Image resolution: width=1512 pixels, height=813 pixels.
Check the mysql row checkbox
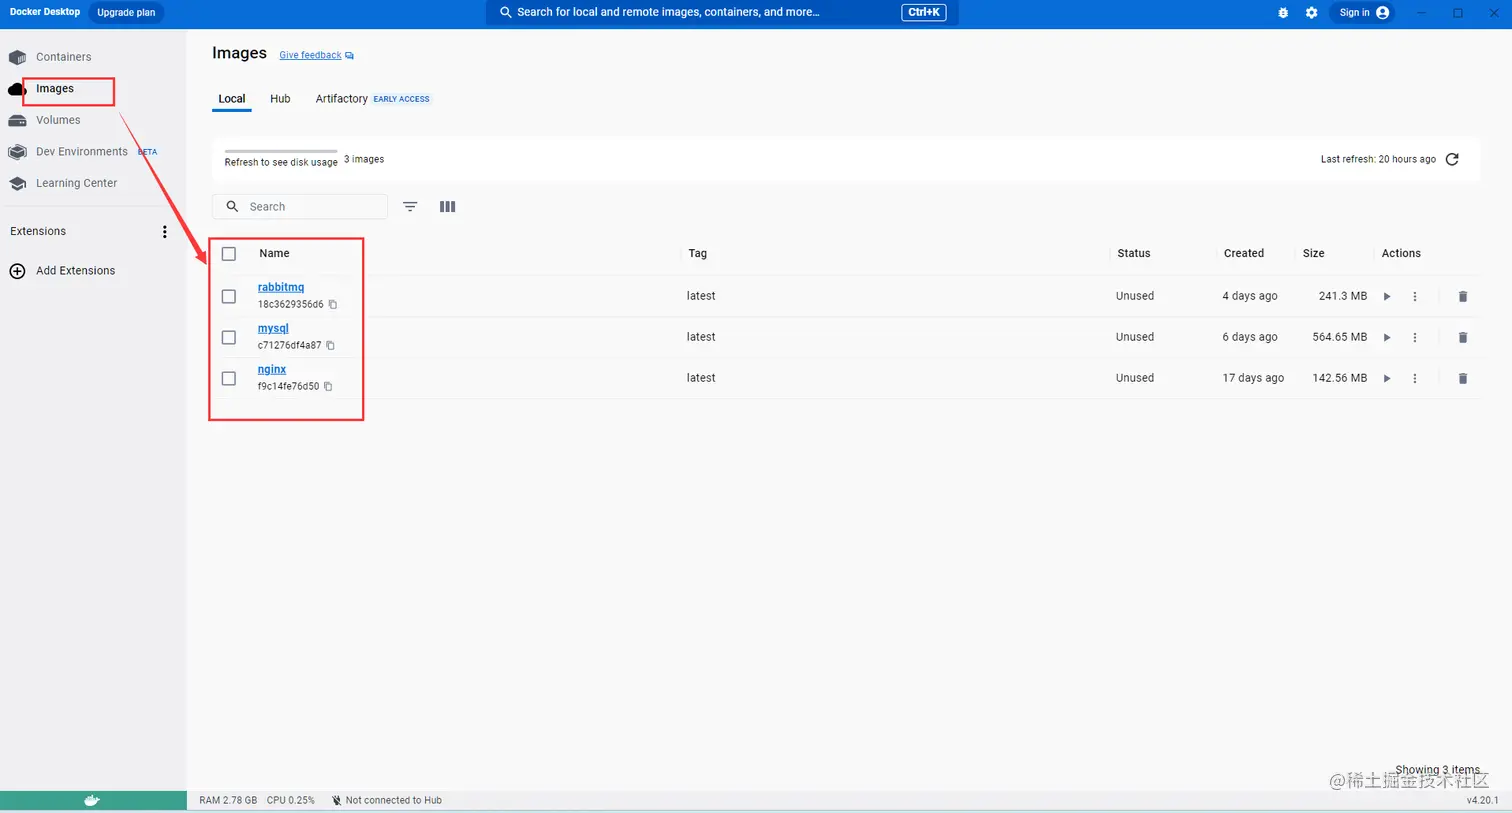click(x=229, y=337)
